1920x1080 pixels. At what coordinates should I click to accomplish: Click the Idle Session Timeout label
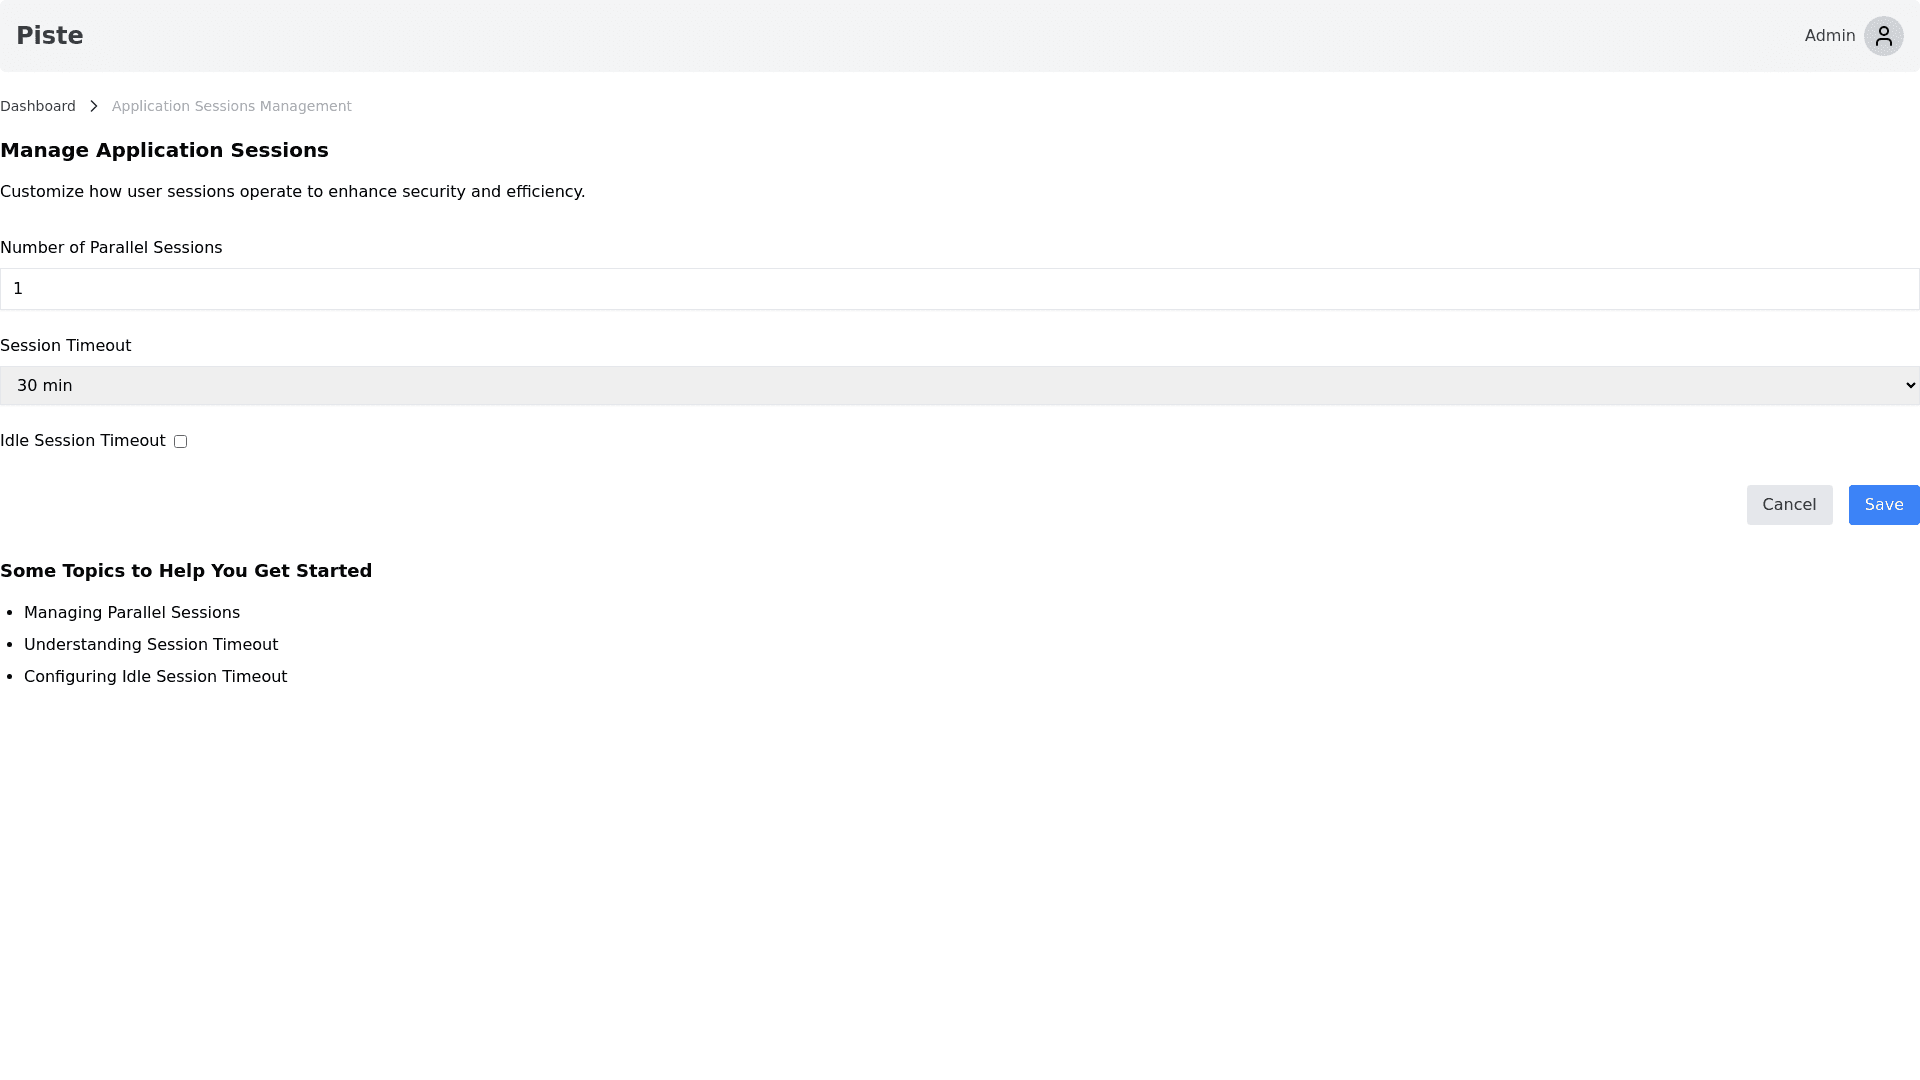click(83, 441)
